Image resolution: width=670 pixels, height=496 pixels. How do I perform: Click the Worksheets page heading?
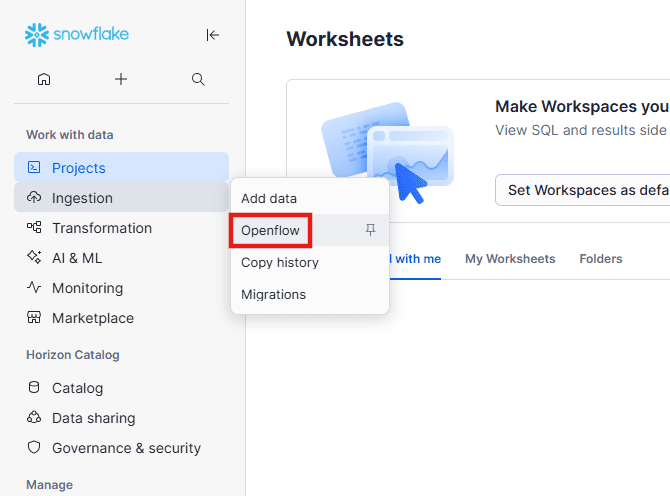[x=345, y=39]
